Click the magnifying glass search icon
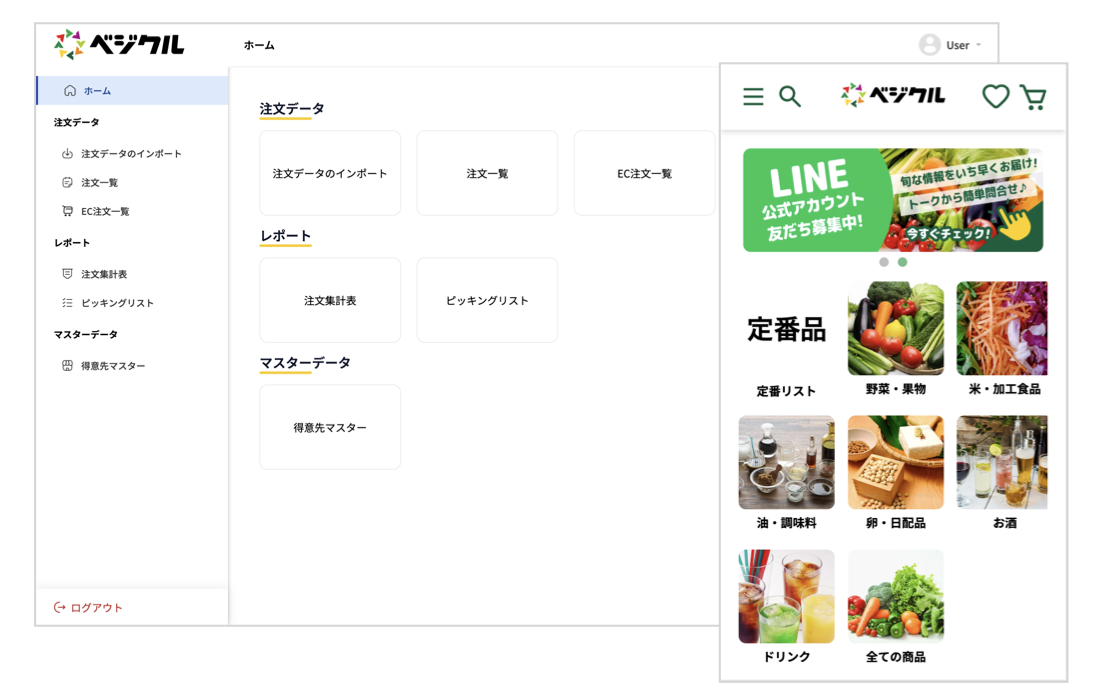 [790, 96]
